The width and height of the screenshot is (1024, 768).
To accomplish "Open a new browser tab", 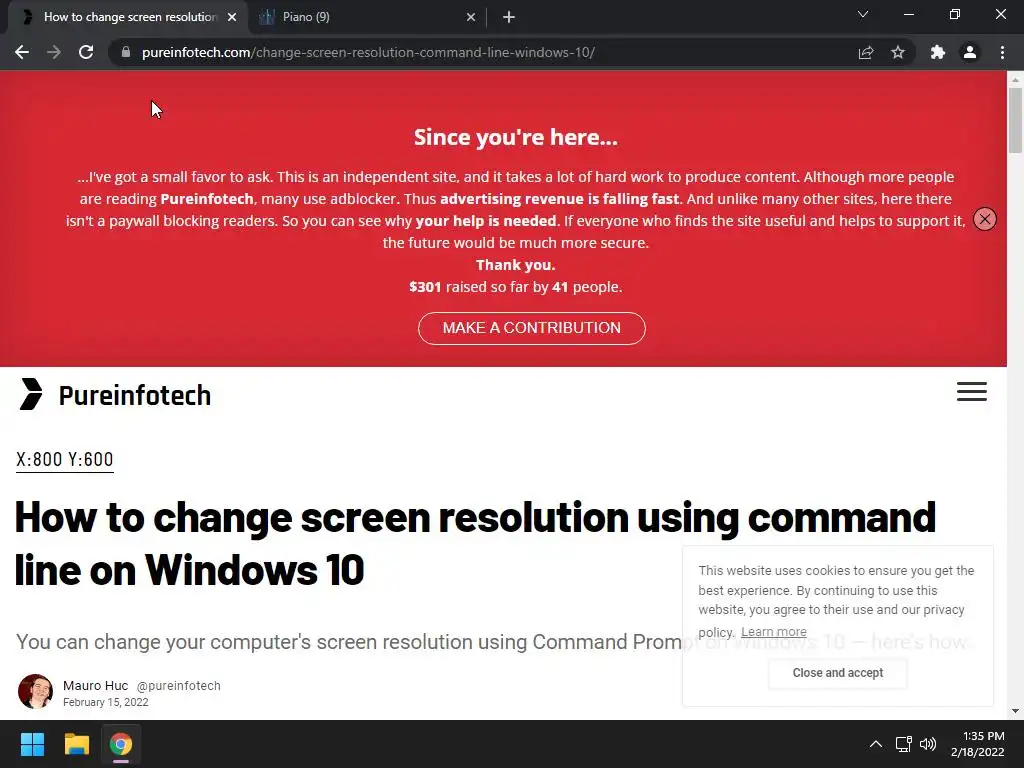I will 509,17.
